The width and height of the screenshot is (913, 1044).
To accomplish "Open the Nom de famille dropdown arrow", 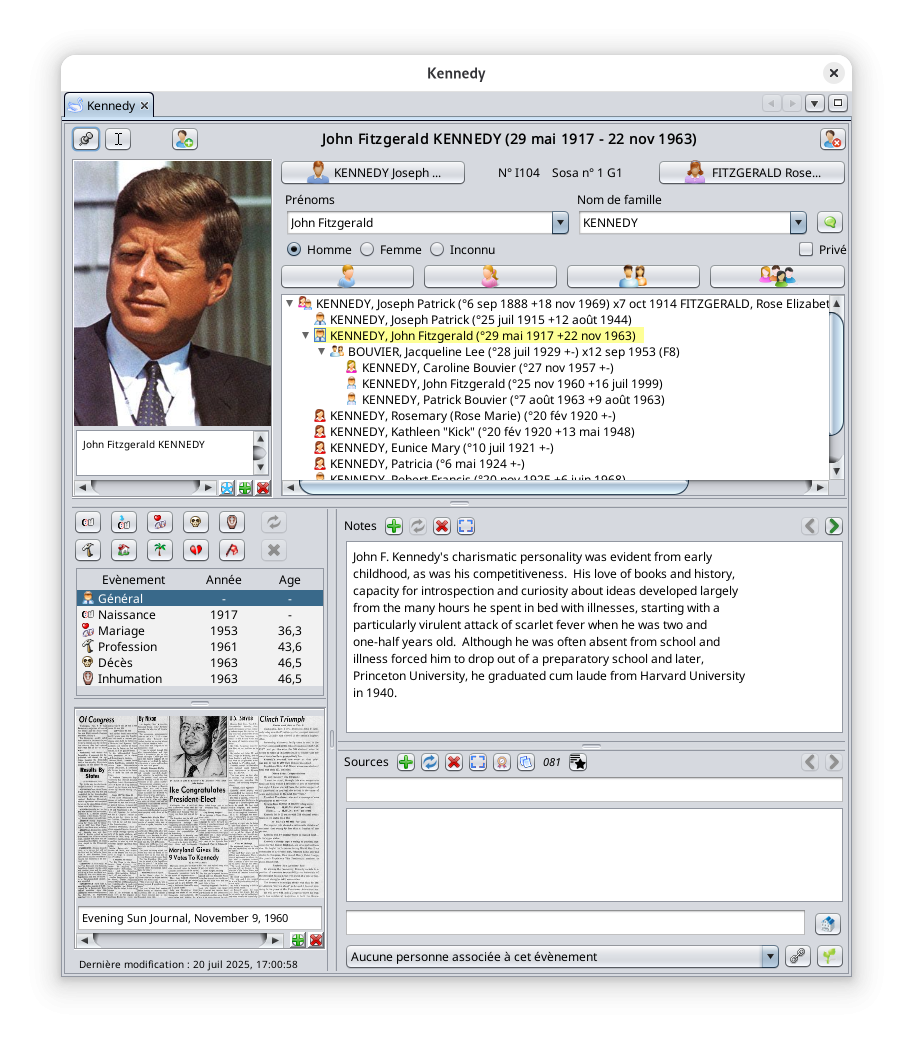I will coord(798,223).
